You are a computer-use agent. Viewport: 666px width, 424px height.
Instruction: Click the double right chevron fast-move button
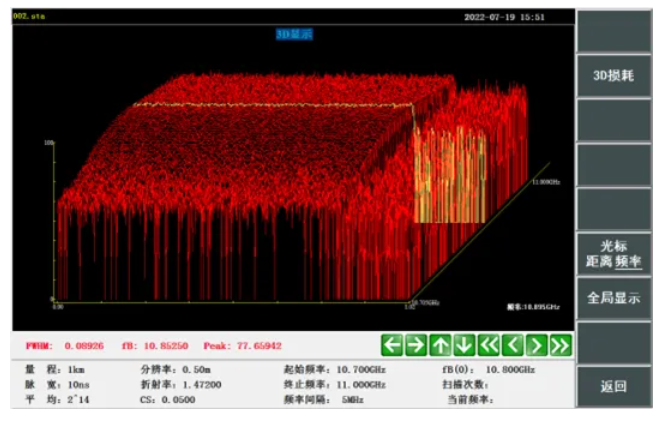[x=561, y=346]
